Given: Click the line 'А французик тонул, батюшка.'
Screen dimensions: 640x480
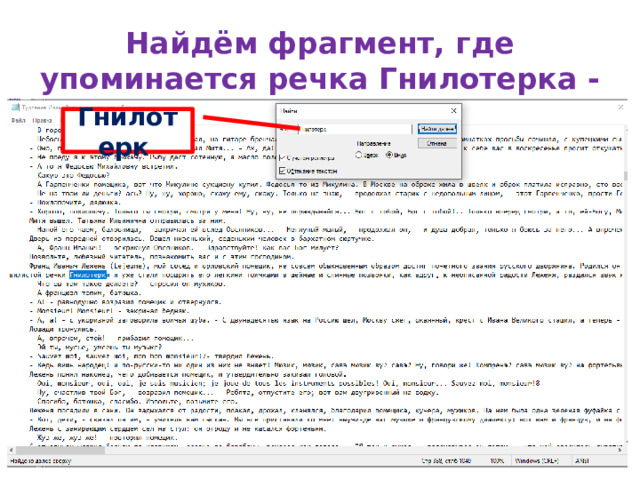Looking at the screenshot, I should [x=89, y=293].
